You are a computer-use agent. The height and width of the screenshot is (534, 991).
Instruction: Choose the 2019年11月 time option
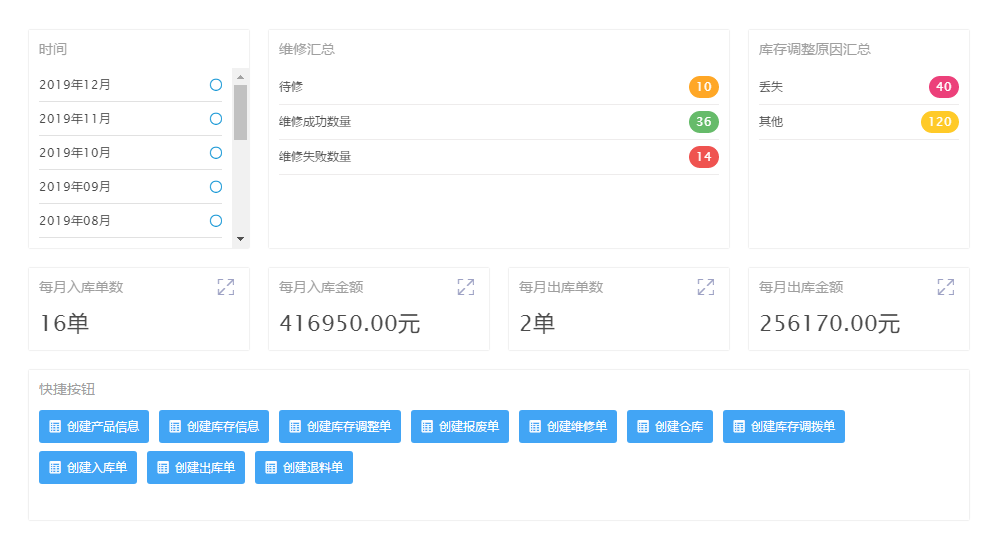[x=216, y=119]
